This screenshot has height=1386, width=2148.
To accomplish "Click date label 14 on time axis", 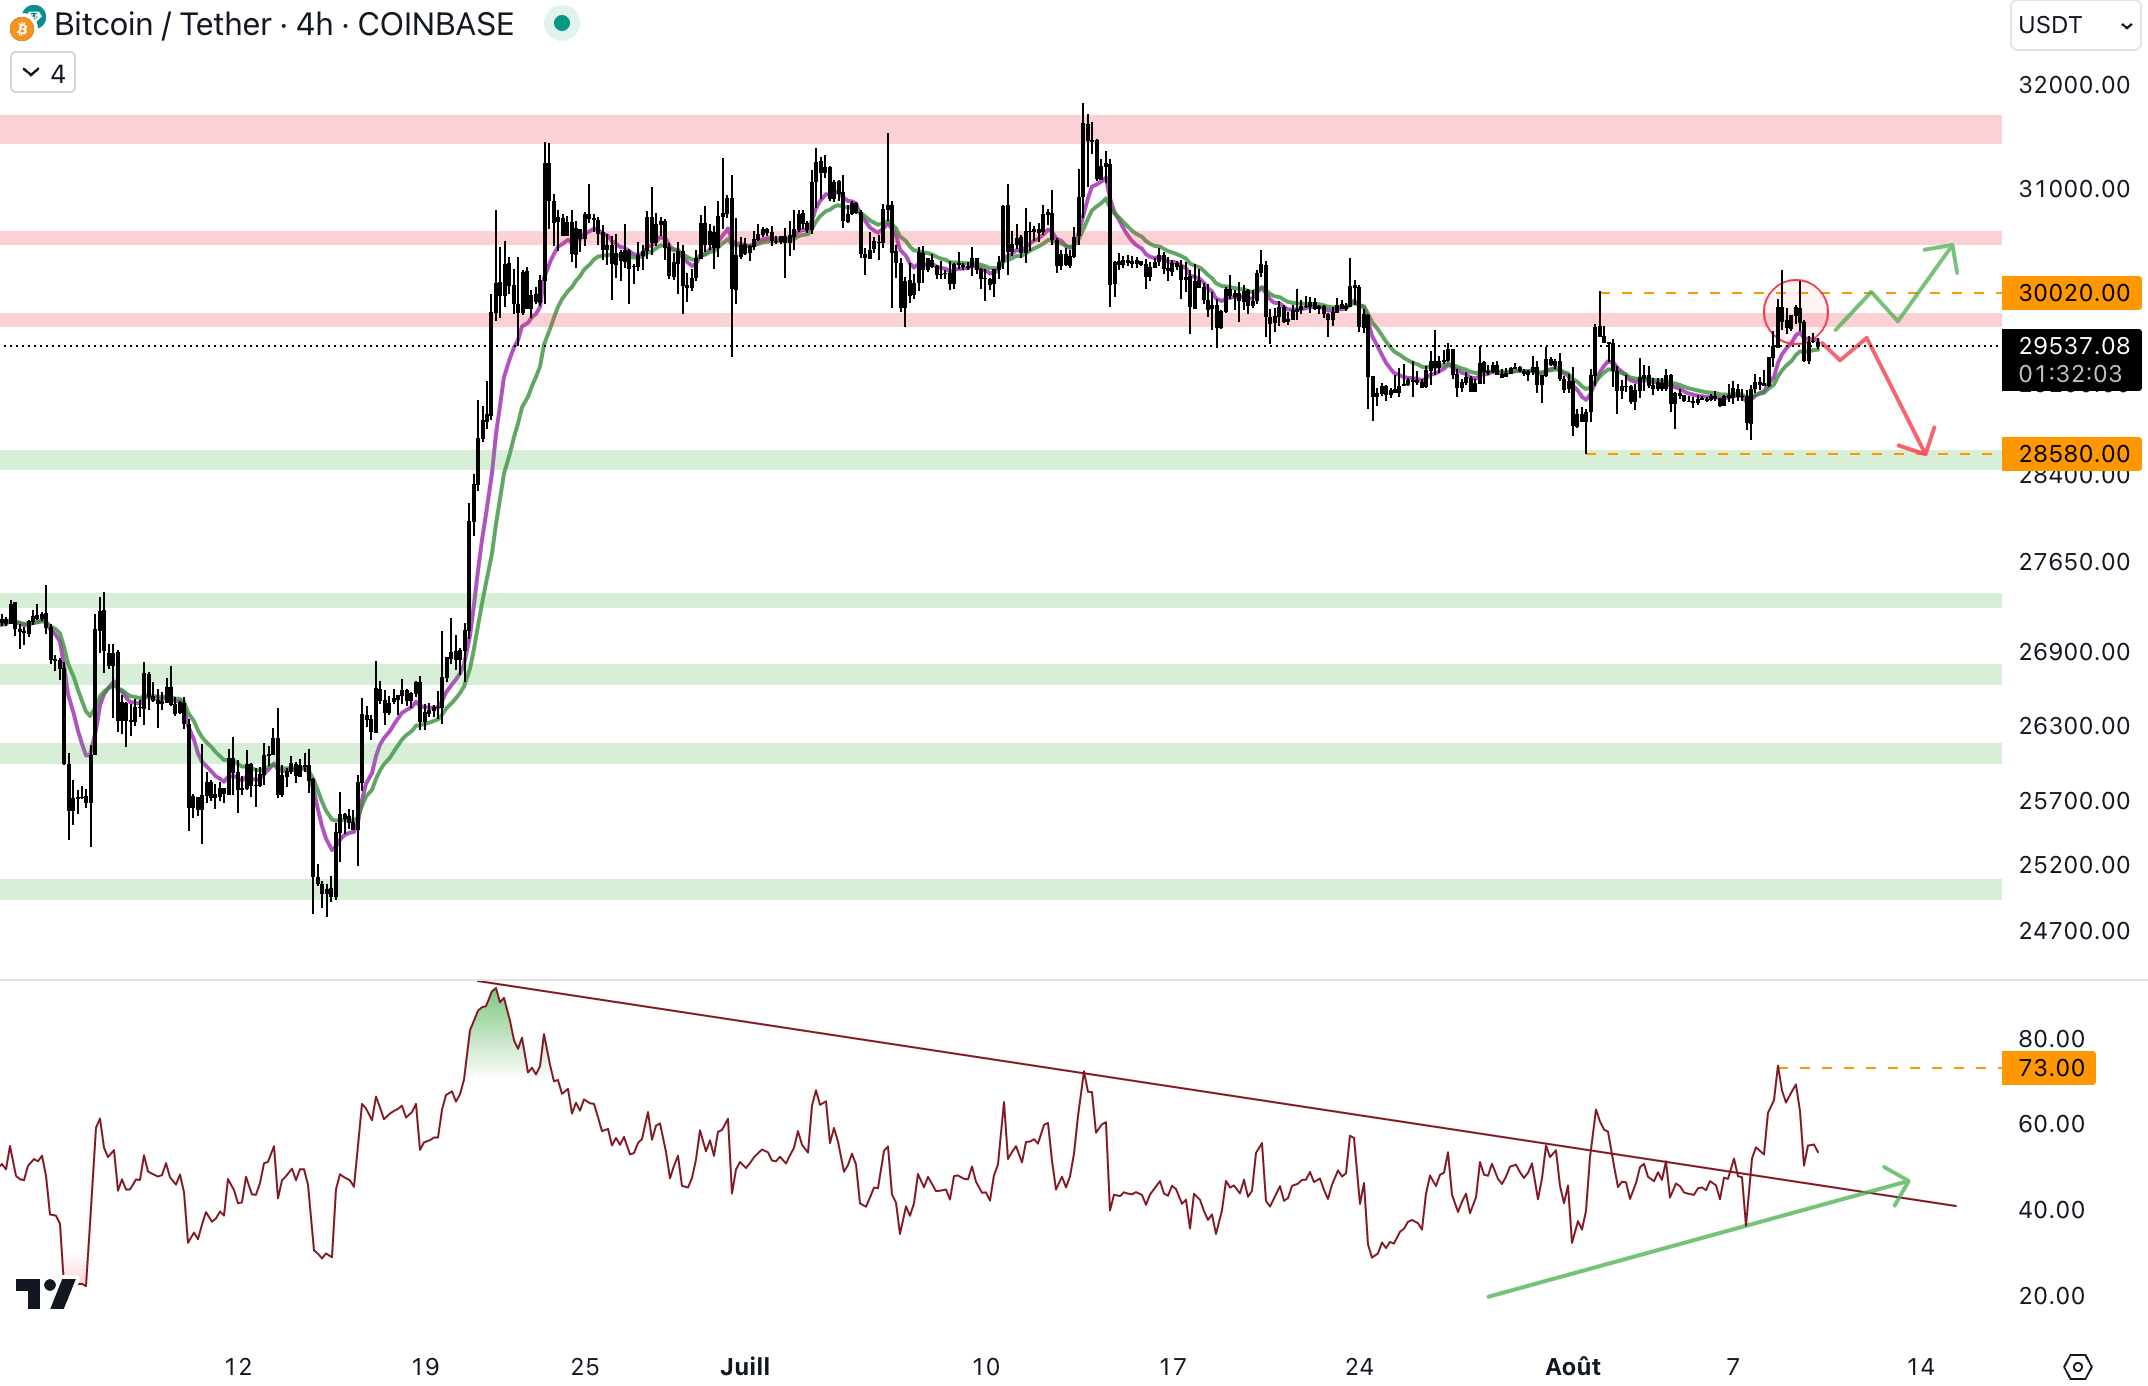I will click(1920, 1367).
